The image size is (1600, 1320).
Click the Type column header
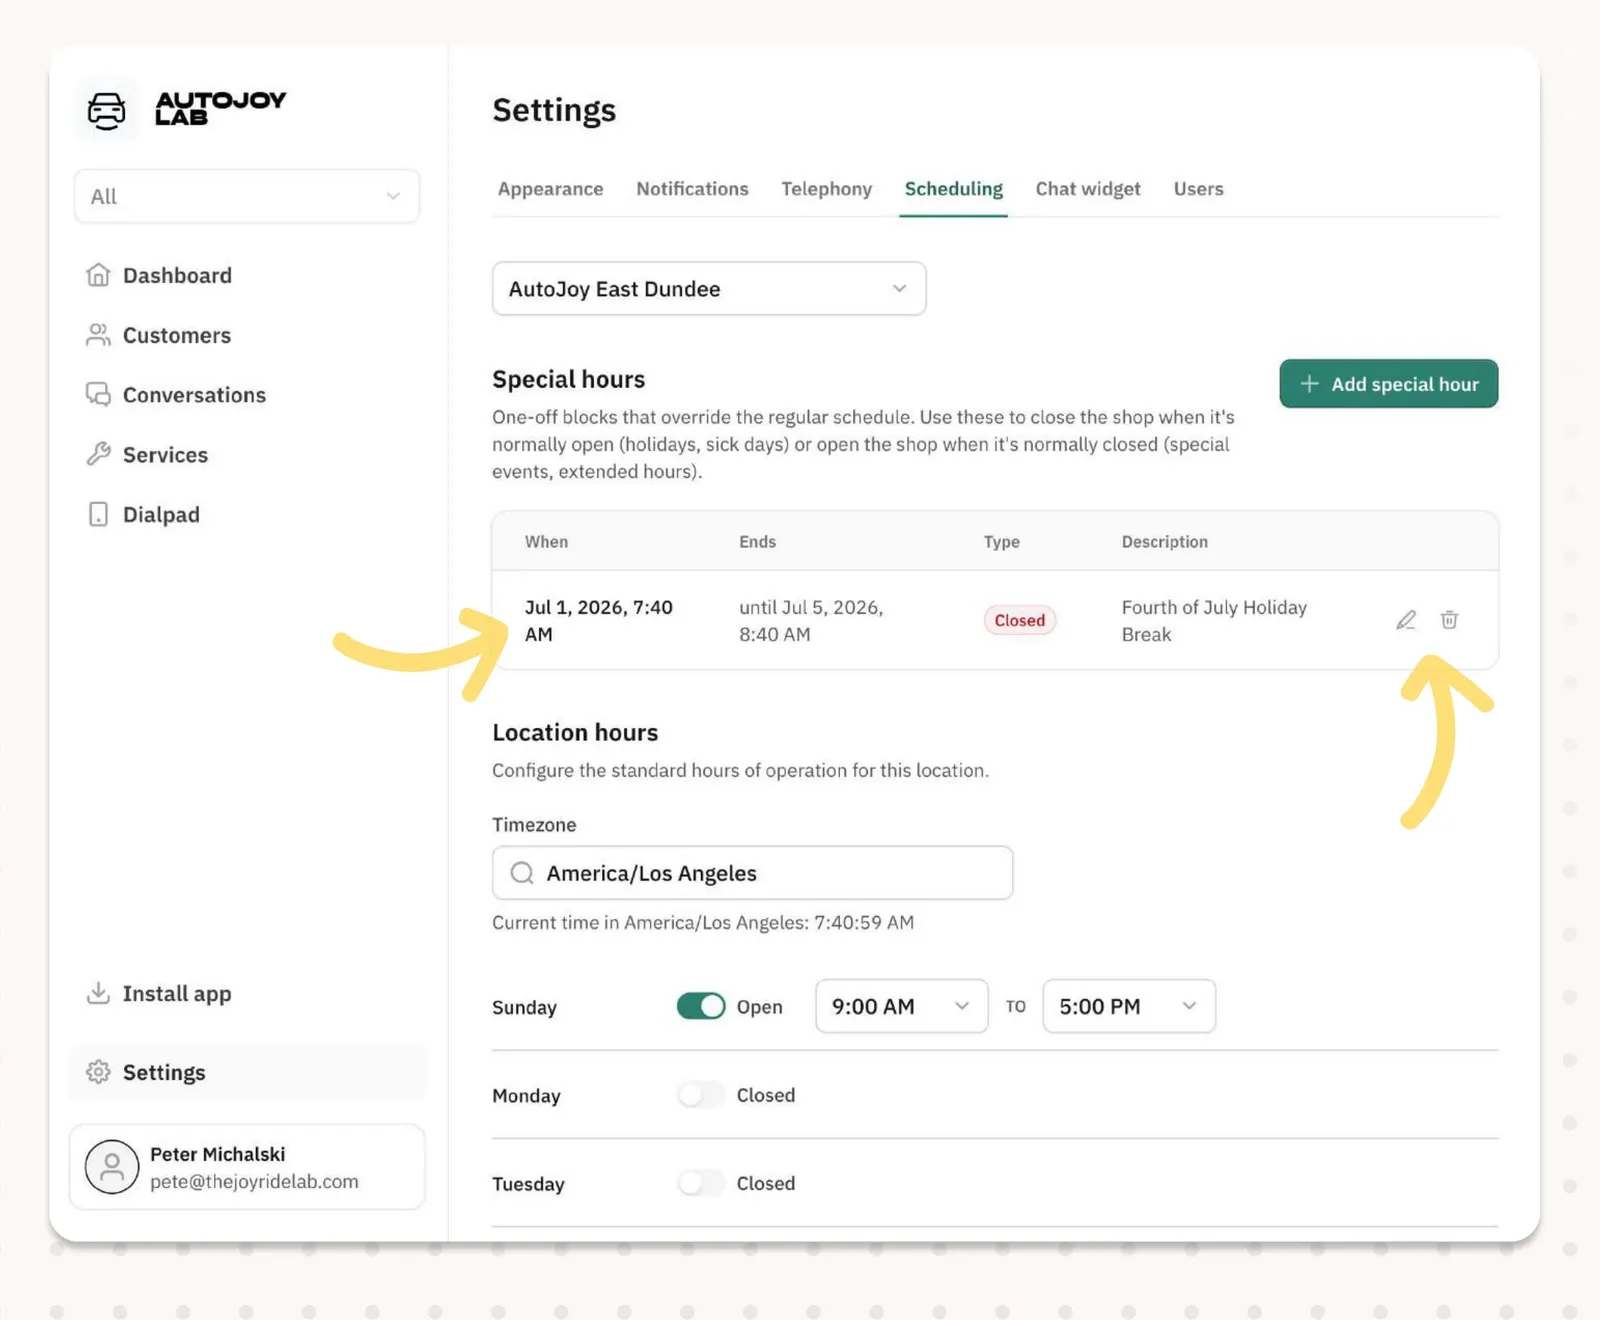pyautogui.click(x=1001, y=542)
